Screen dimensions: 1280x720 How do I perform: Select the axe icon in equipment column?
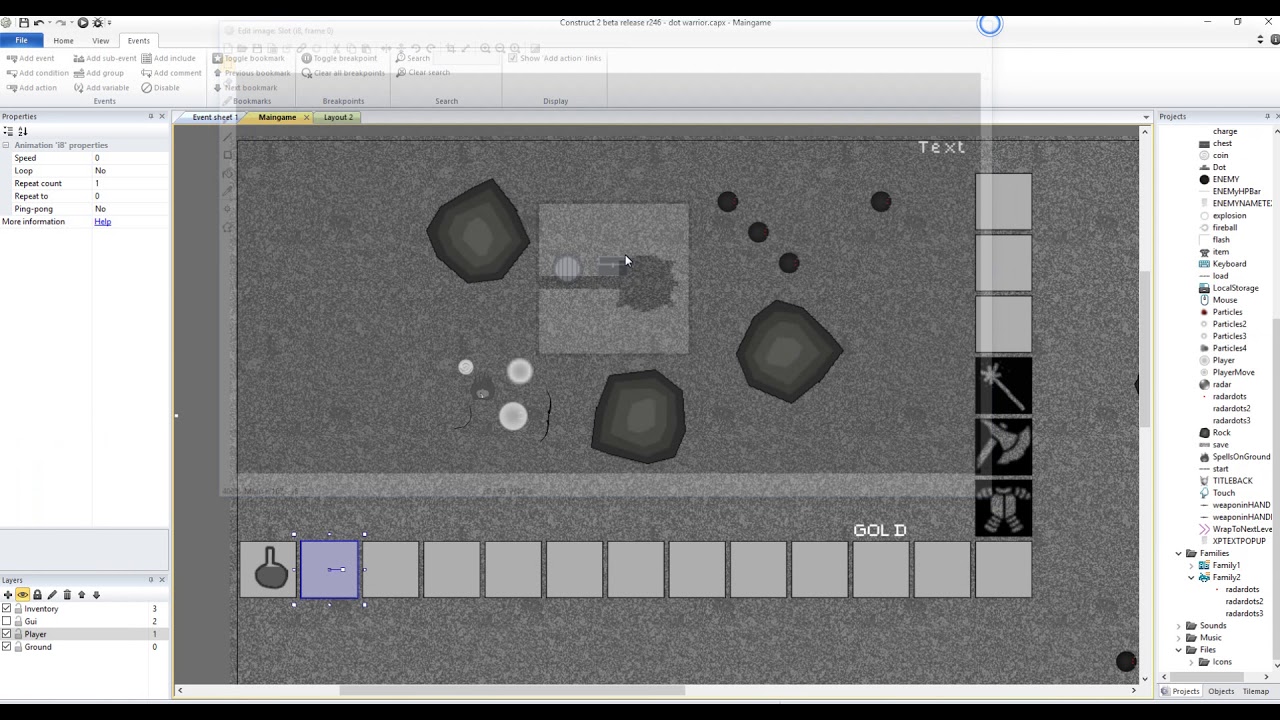[1003, 447]
